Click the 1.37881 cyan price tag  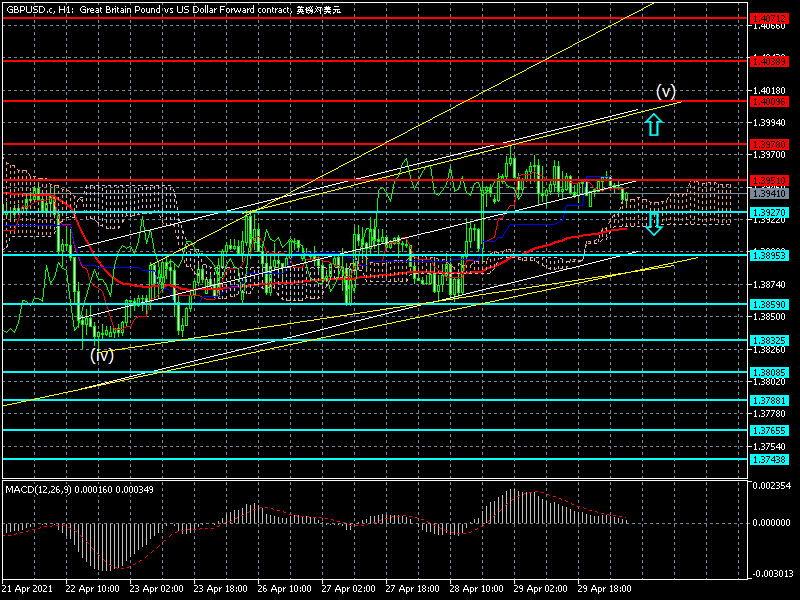tap(769, 401)
